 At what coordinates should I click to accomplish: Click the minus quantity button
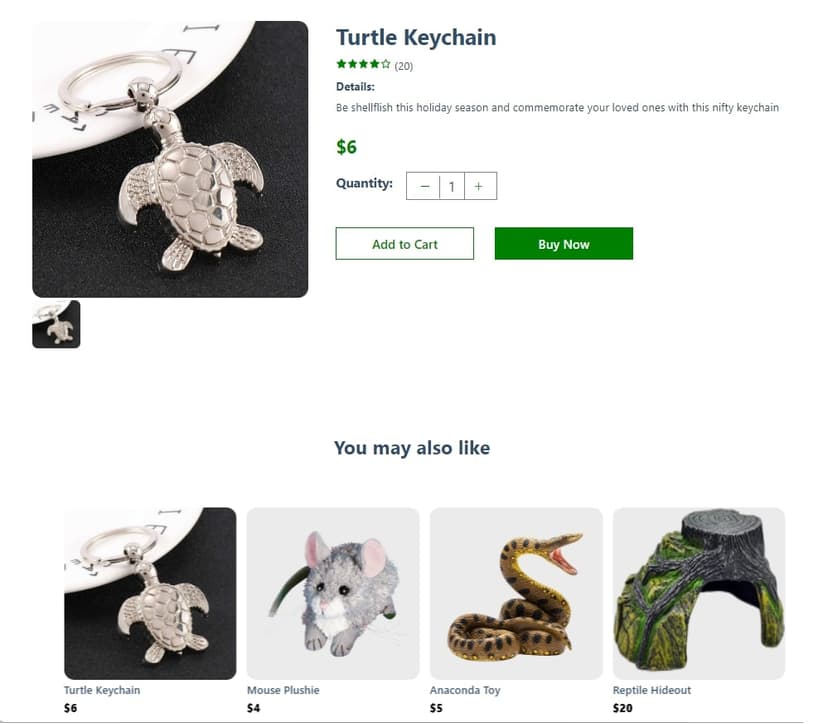click(424, 186)
